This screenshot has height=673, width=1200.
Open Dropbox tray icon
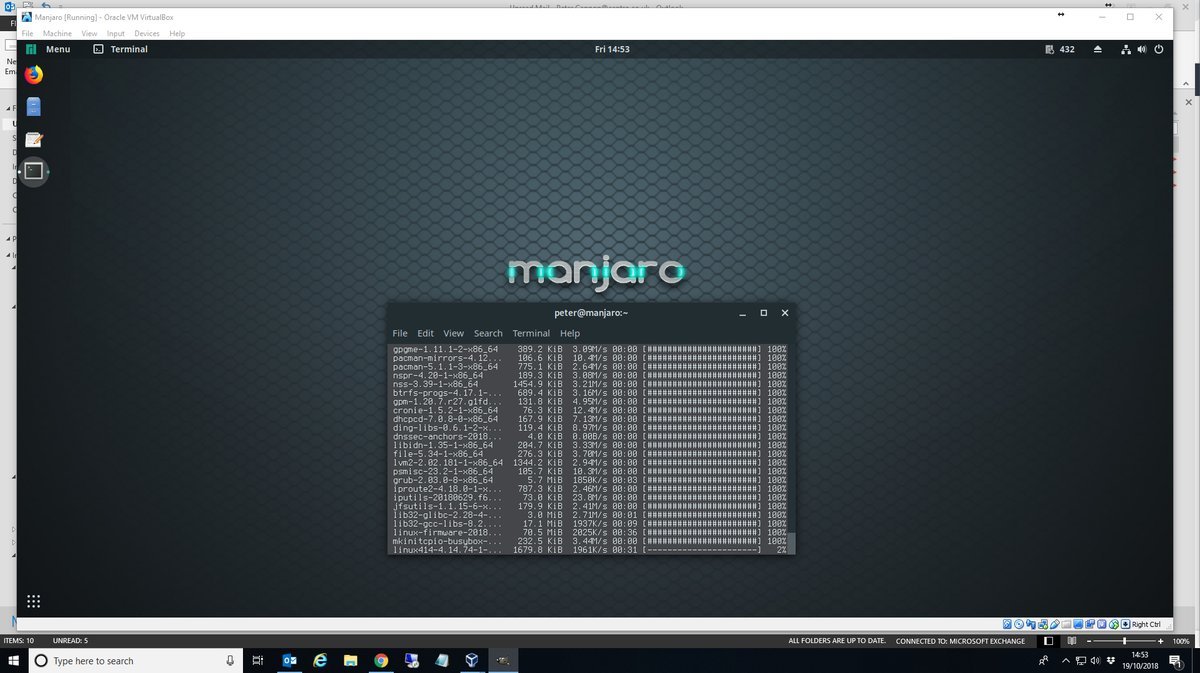coord(1111,660)
